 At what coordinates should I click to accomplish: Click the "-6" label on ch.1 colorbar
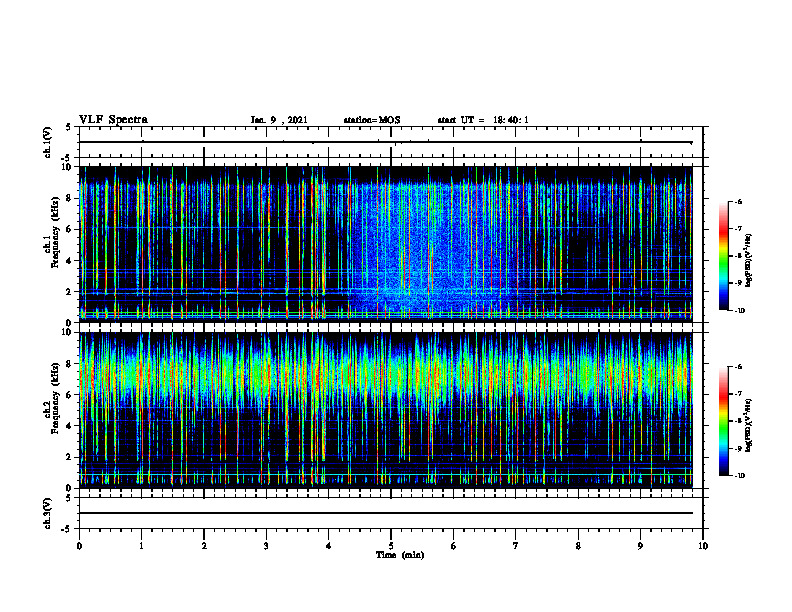click(738, 201)
